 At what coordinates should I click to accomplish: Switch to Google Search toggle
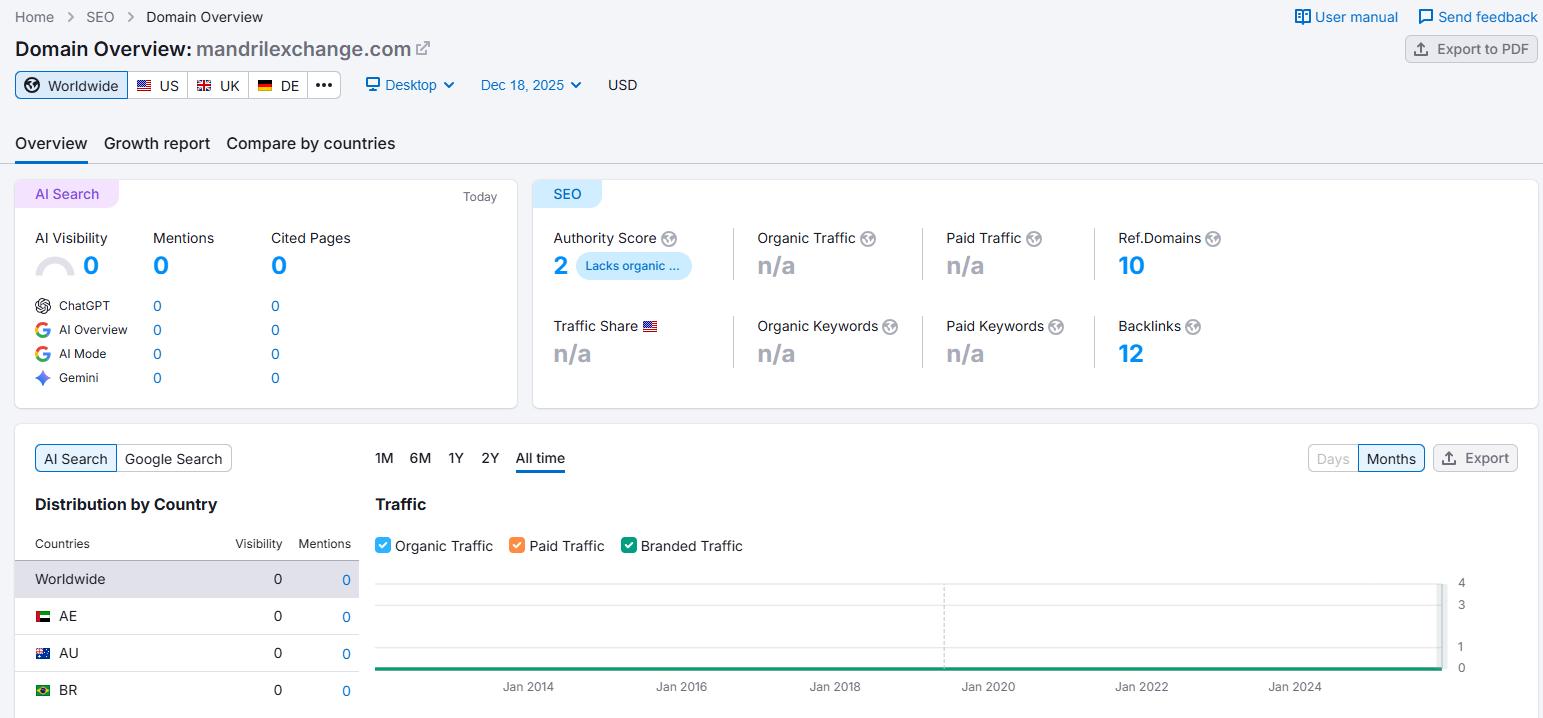174,458
